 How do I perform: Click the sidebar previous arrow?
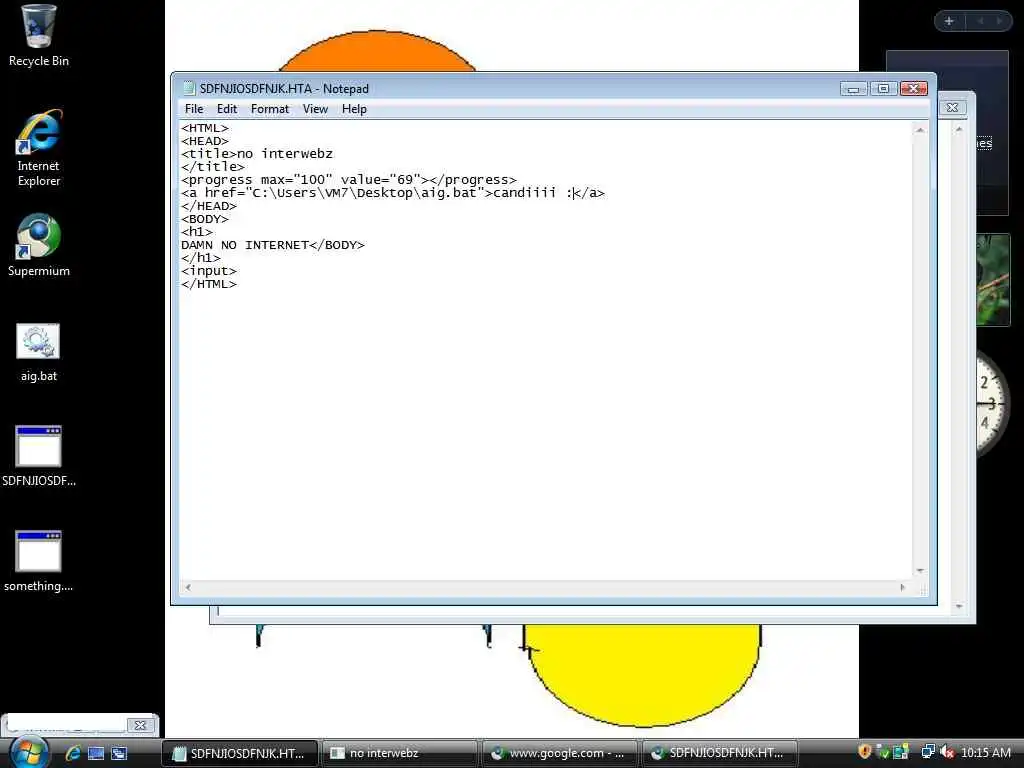(x=980, y=21)
